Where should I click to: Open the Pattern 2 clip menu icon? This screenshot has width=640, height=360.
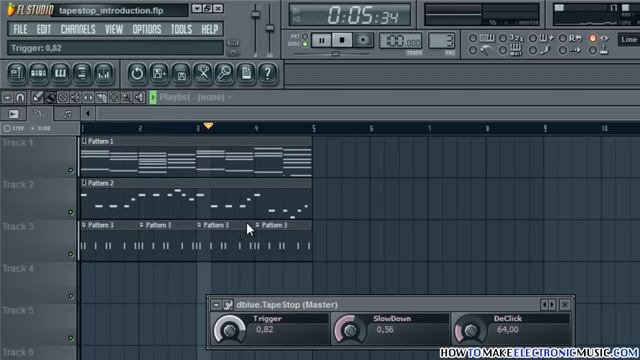(x=84, y=183)
